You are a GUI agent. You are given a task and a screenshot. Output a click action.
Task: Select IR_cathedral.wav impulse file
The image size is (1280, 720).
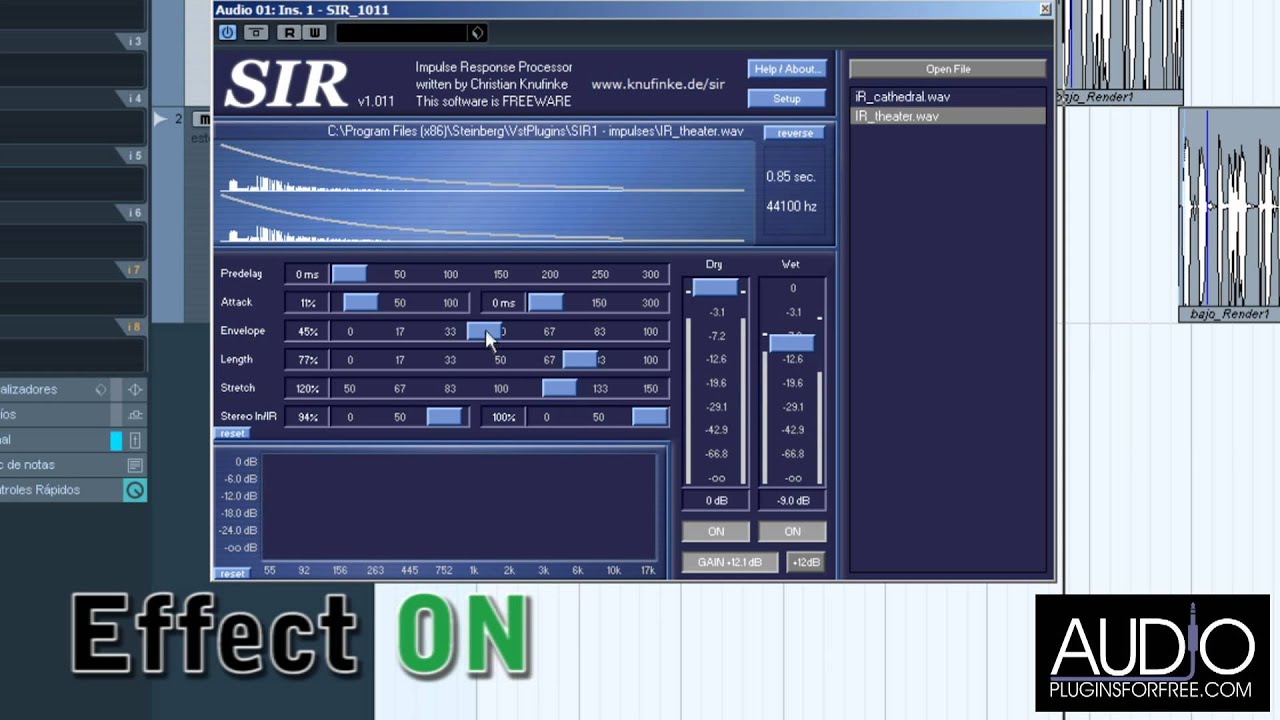tap(947, 97)
